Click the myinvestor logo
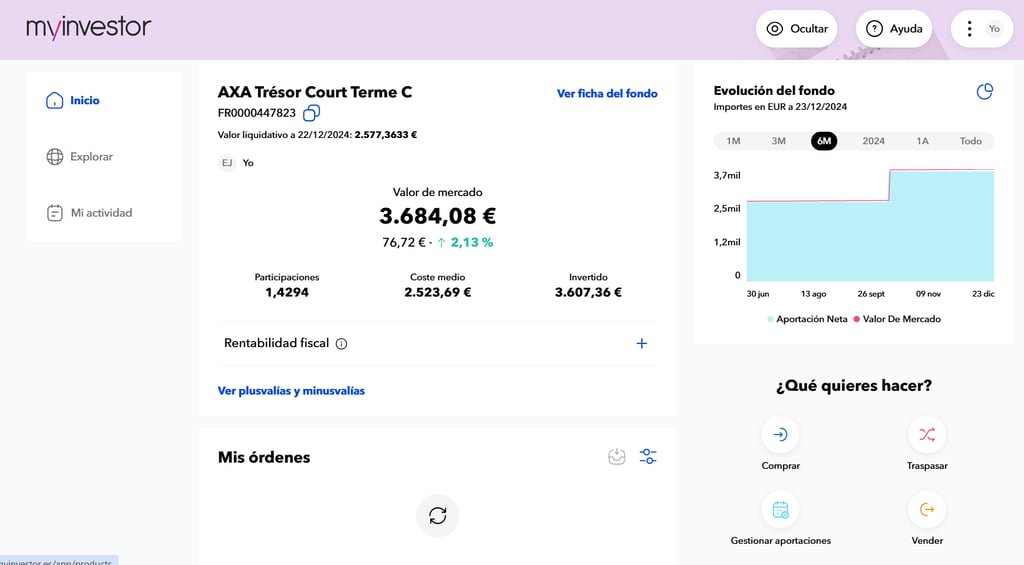 (88, 28)
